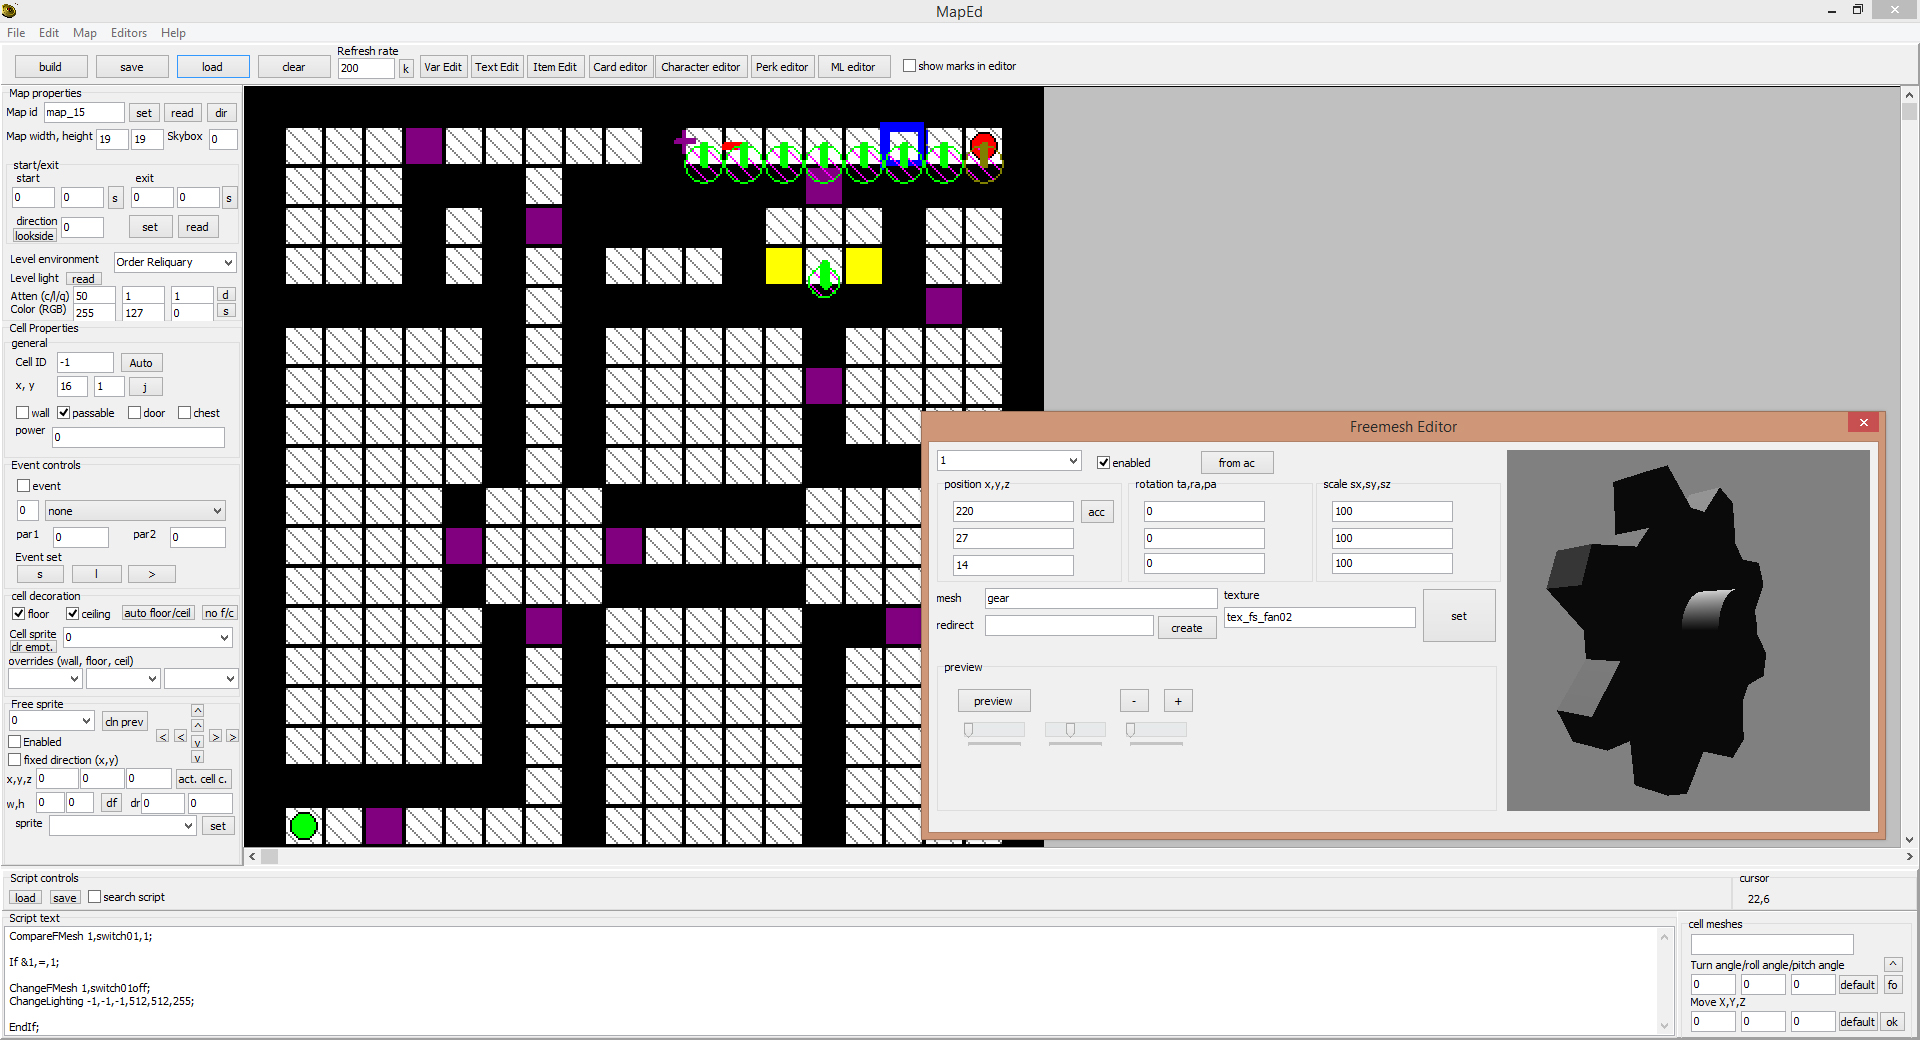Enable the wall checkbox
This screenshot has width=1920, height=1040.
point(23,413)
